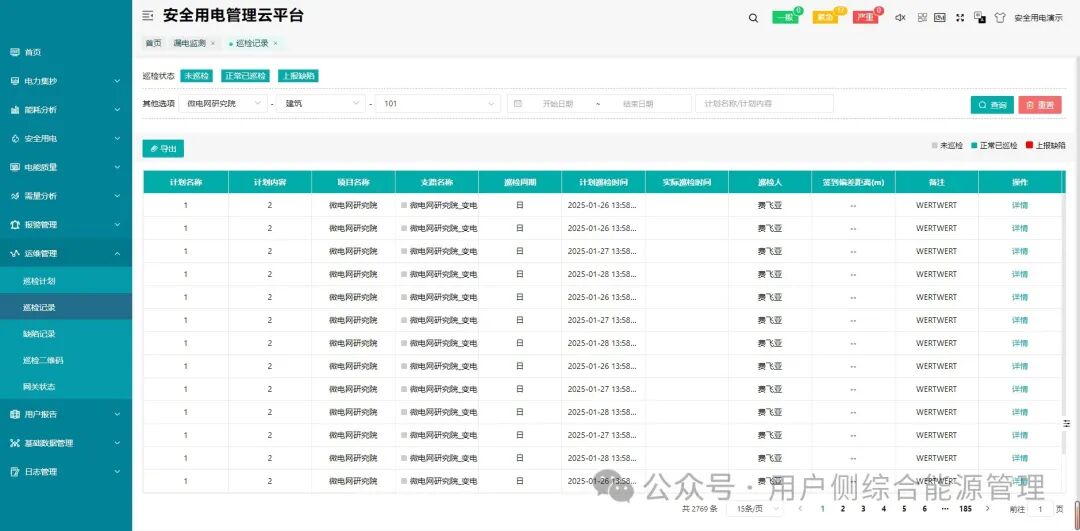Focus the 结束日期 end date field
This screenshot has height=531, width=1080.
coord(638,104)
